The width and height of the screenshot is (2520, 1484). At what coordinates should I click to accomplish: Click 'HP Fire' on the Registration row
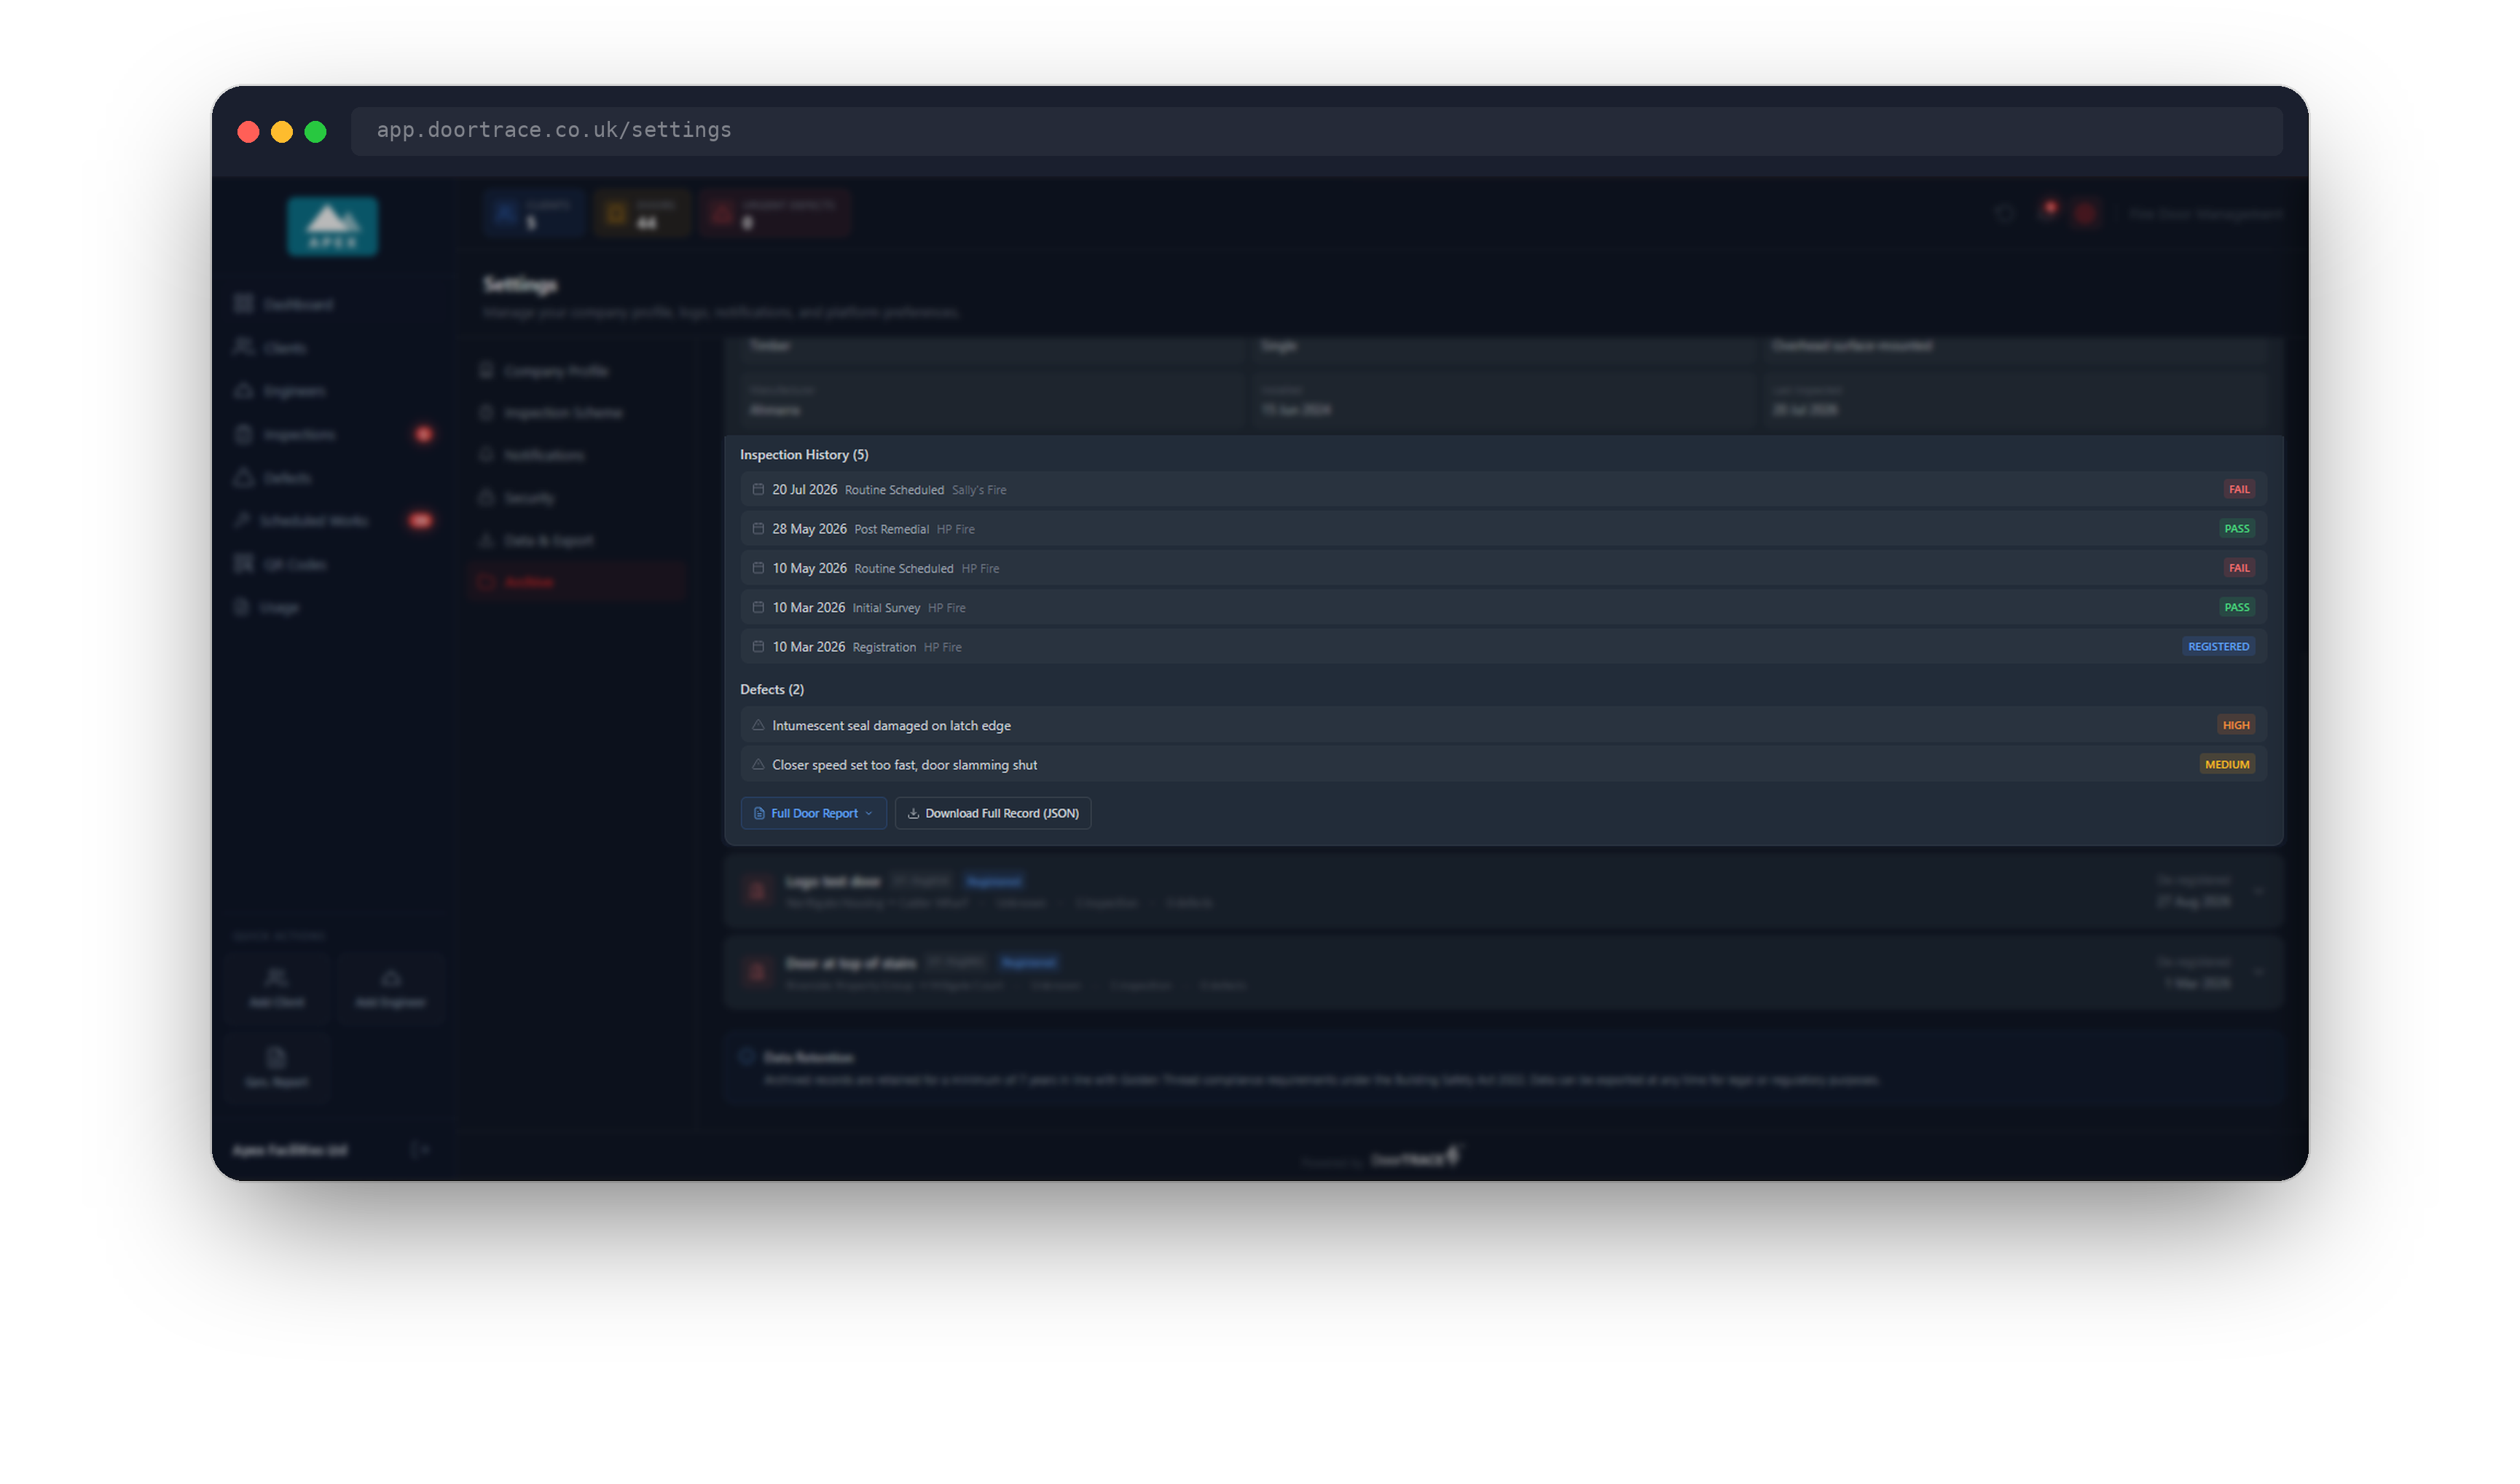pyautogui.click(x=942, y=647)
